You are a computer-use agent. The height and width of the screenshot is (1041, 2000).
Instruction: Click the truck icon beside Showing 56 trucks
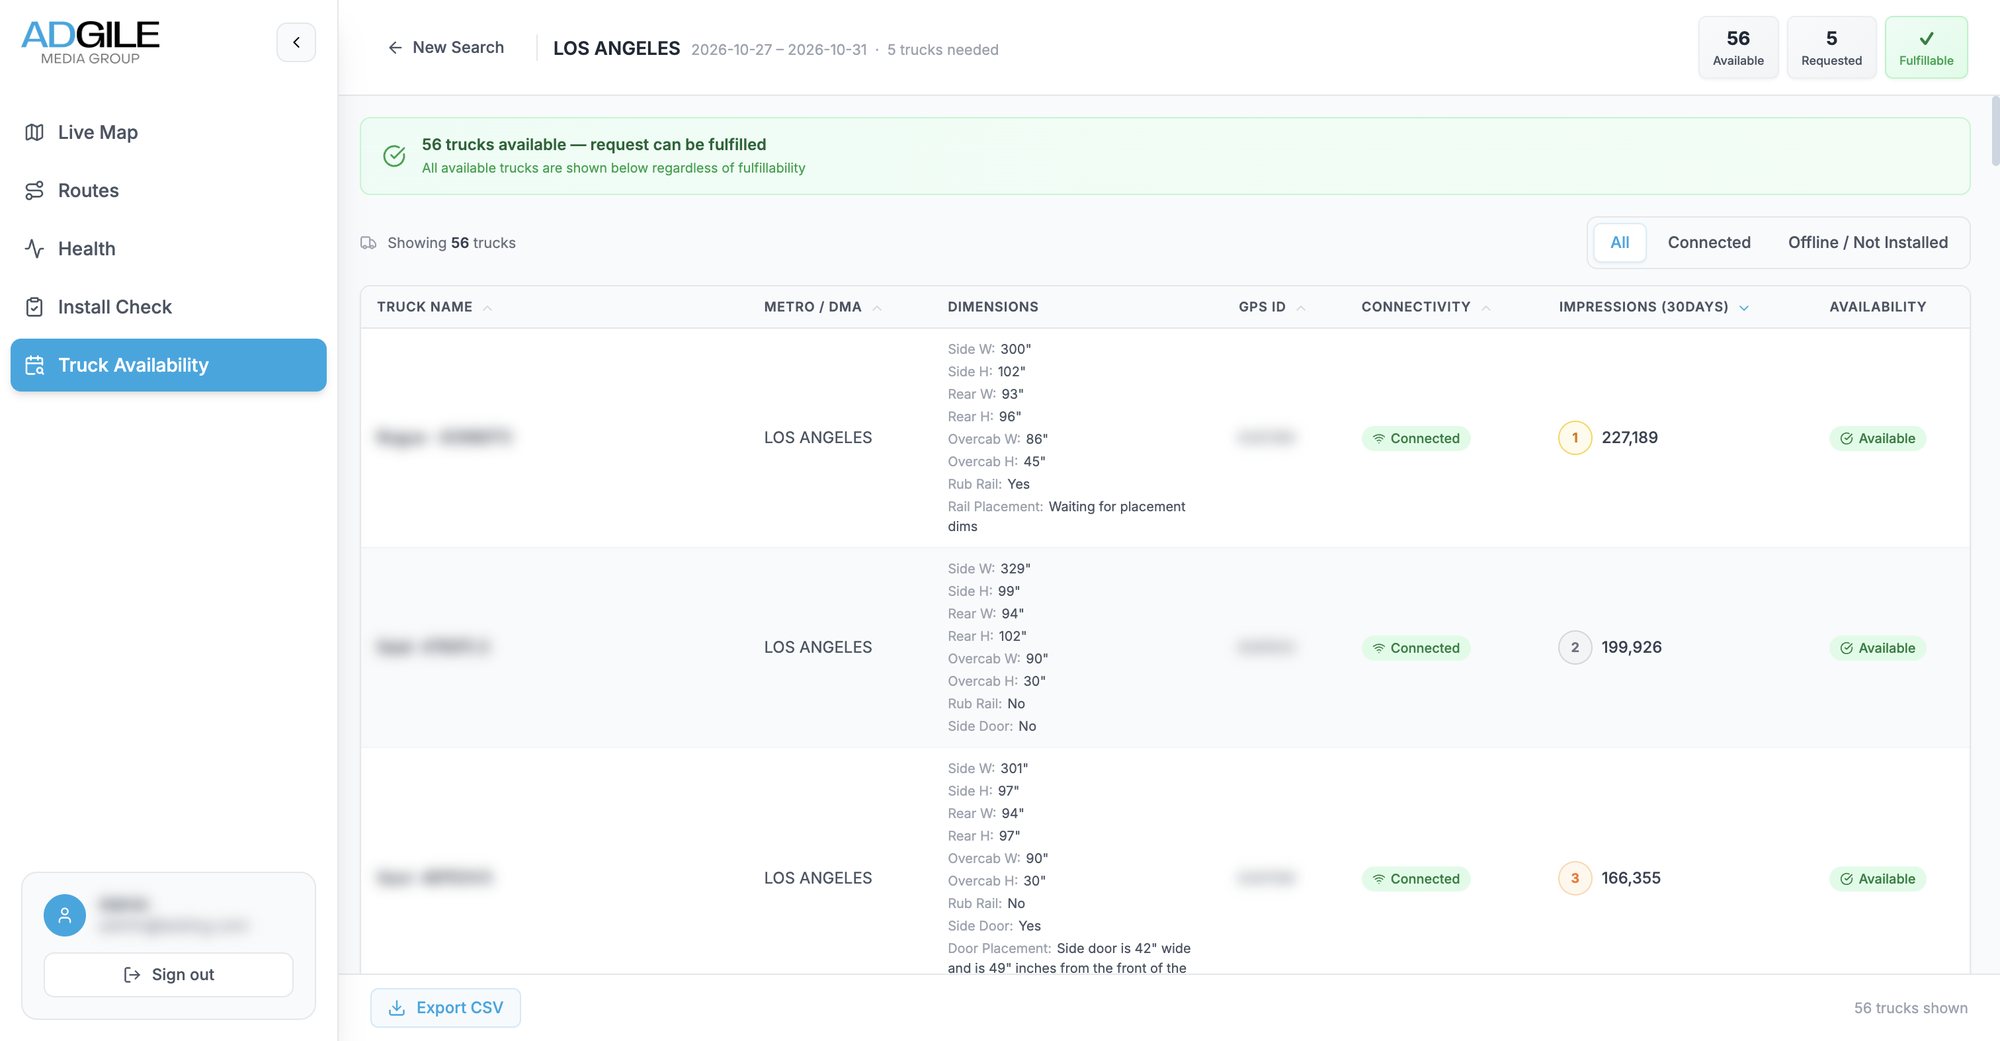tap(368, 243)
